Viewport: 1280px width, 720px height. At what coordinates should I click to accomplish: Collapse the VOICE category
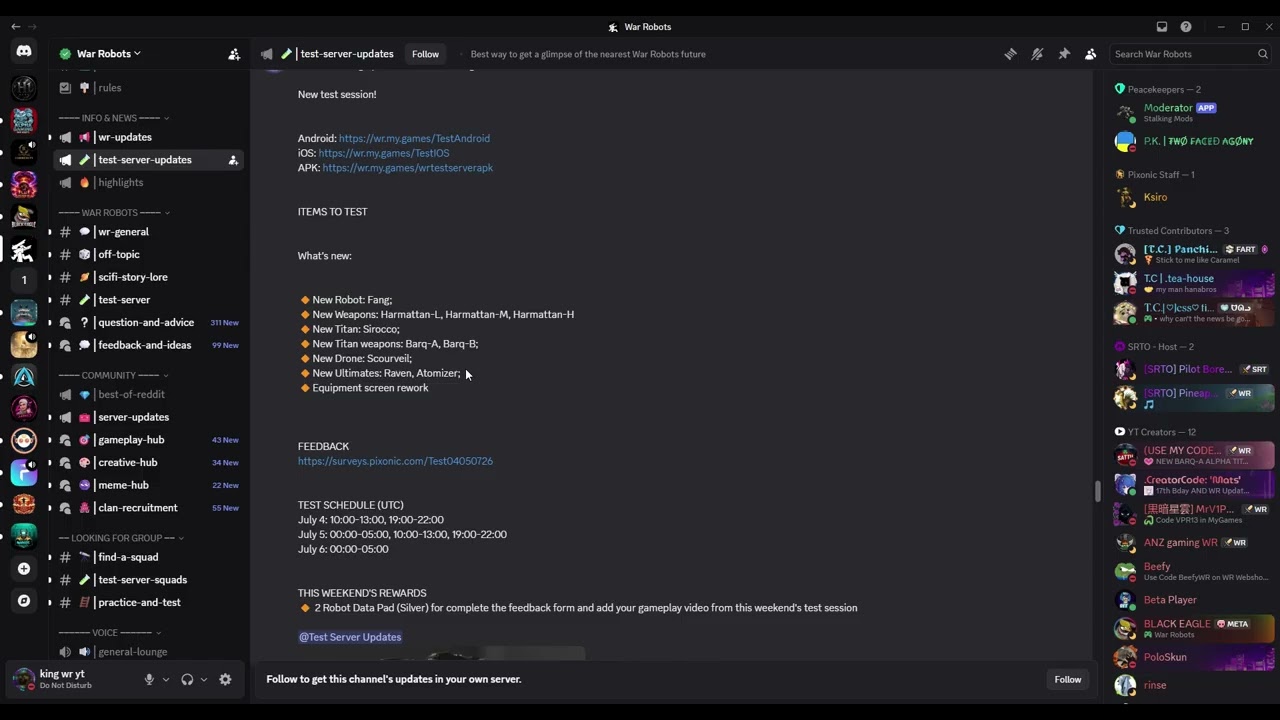(110, 632)
